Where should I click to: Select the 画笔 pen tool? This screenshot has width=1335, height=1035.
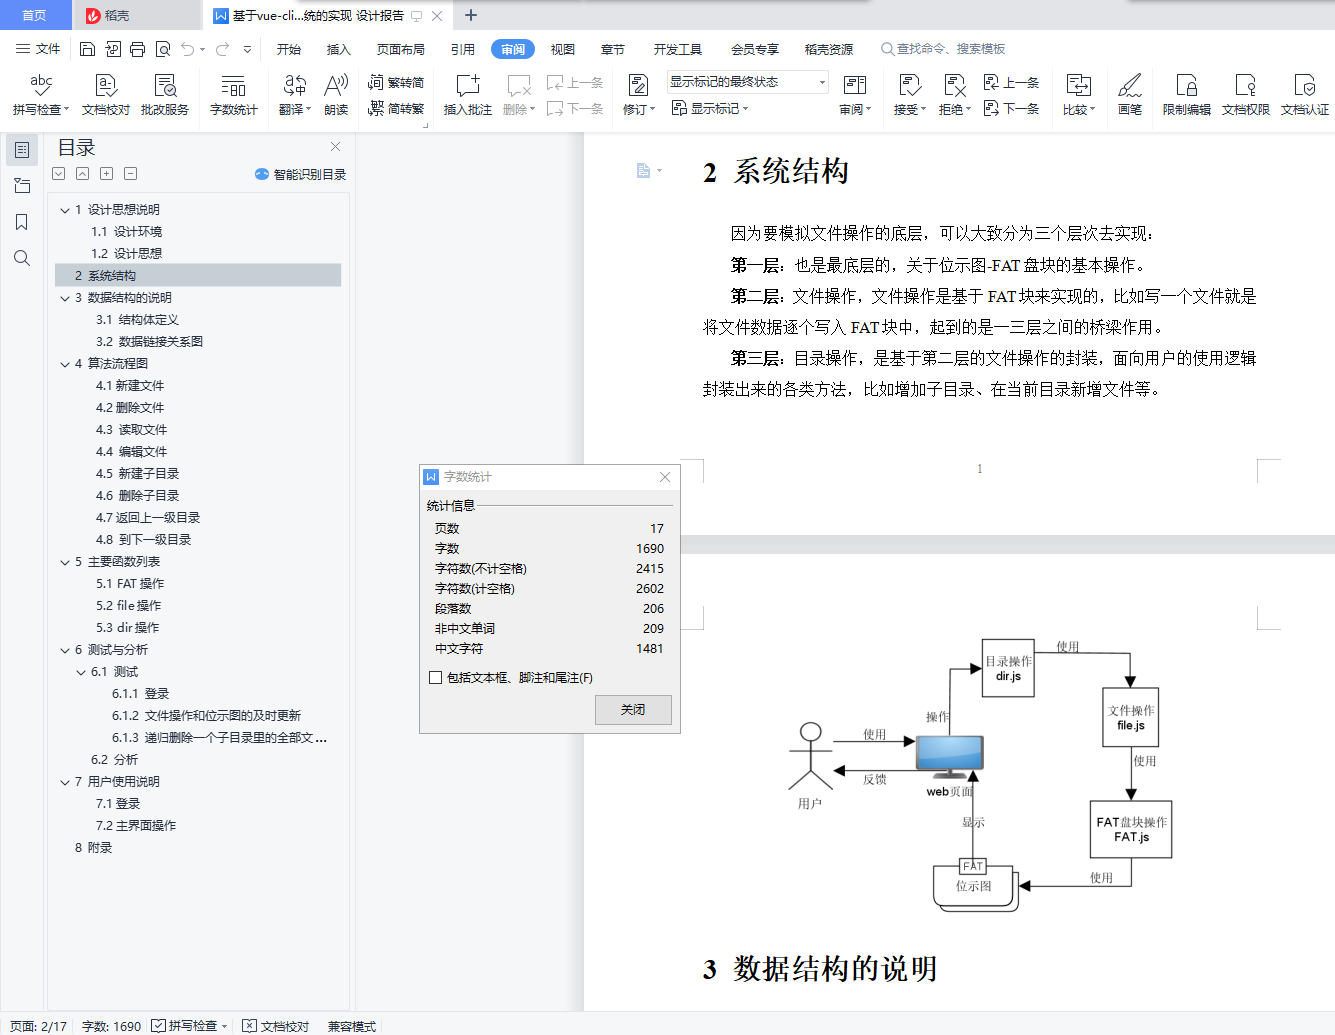tap(1130, 95)
